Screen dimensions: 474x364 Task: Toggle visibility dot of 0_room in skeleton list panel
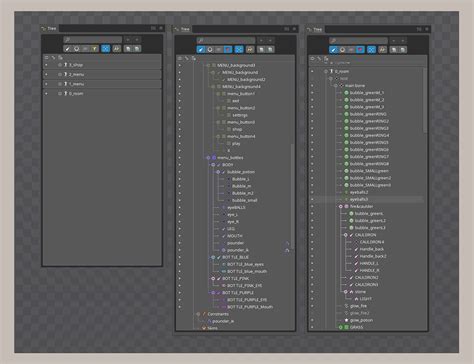46,94
